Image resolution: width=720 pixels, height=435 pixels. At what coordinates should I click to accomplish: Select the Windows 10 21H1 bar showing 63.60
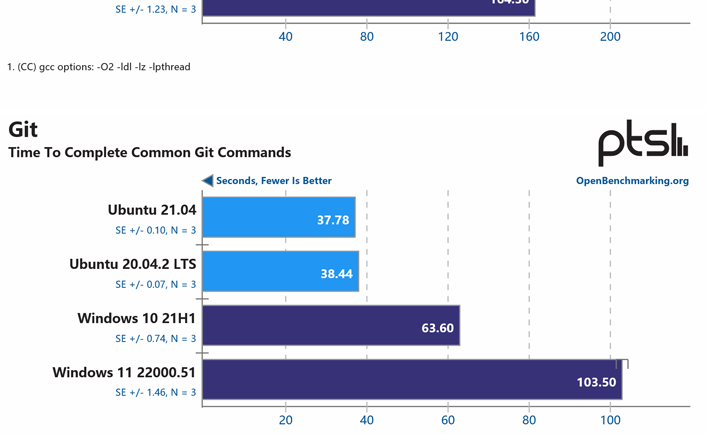[331, 325]
